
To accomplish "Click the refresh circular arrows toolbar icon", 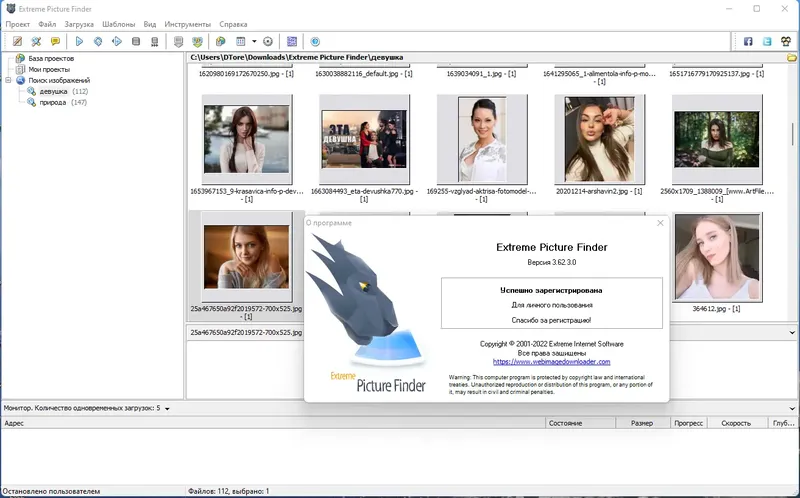I will point(98,41).
